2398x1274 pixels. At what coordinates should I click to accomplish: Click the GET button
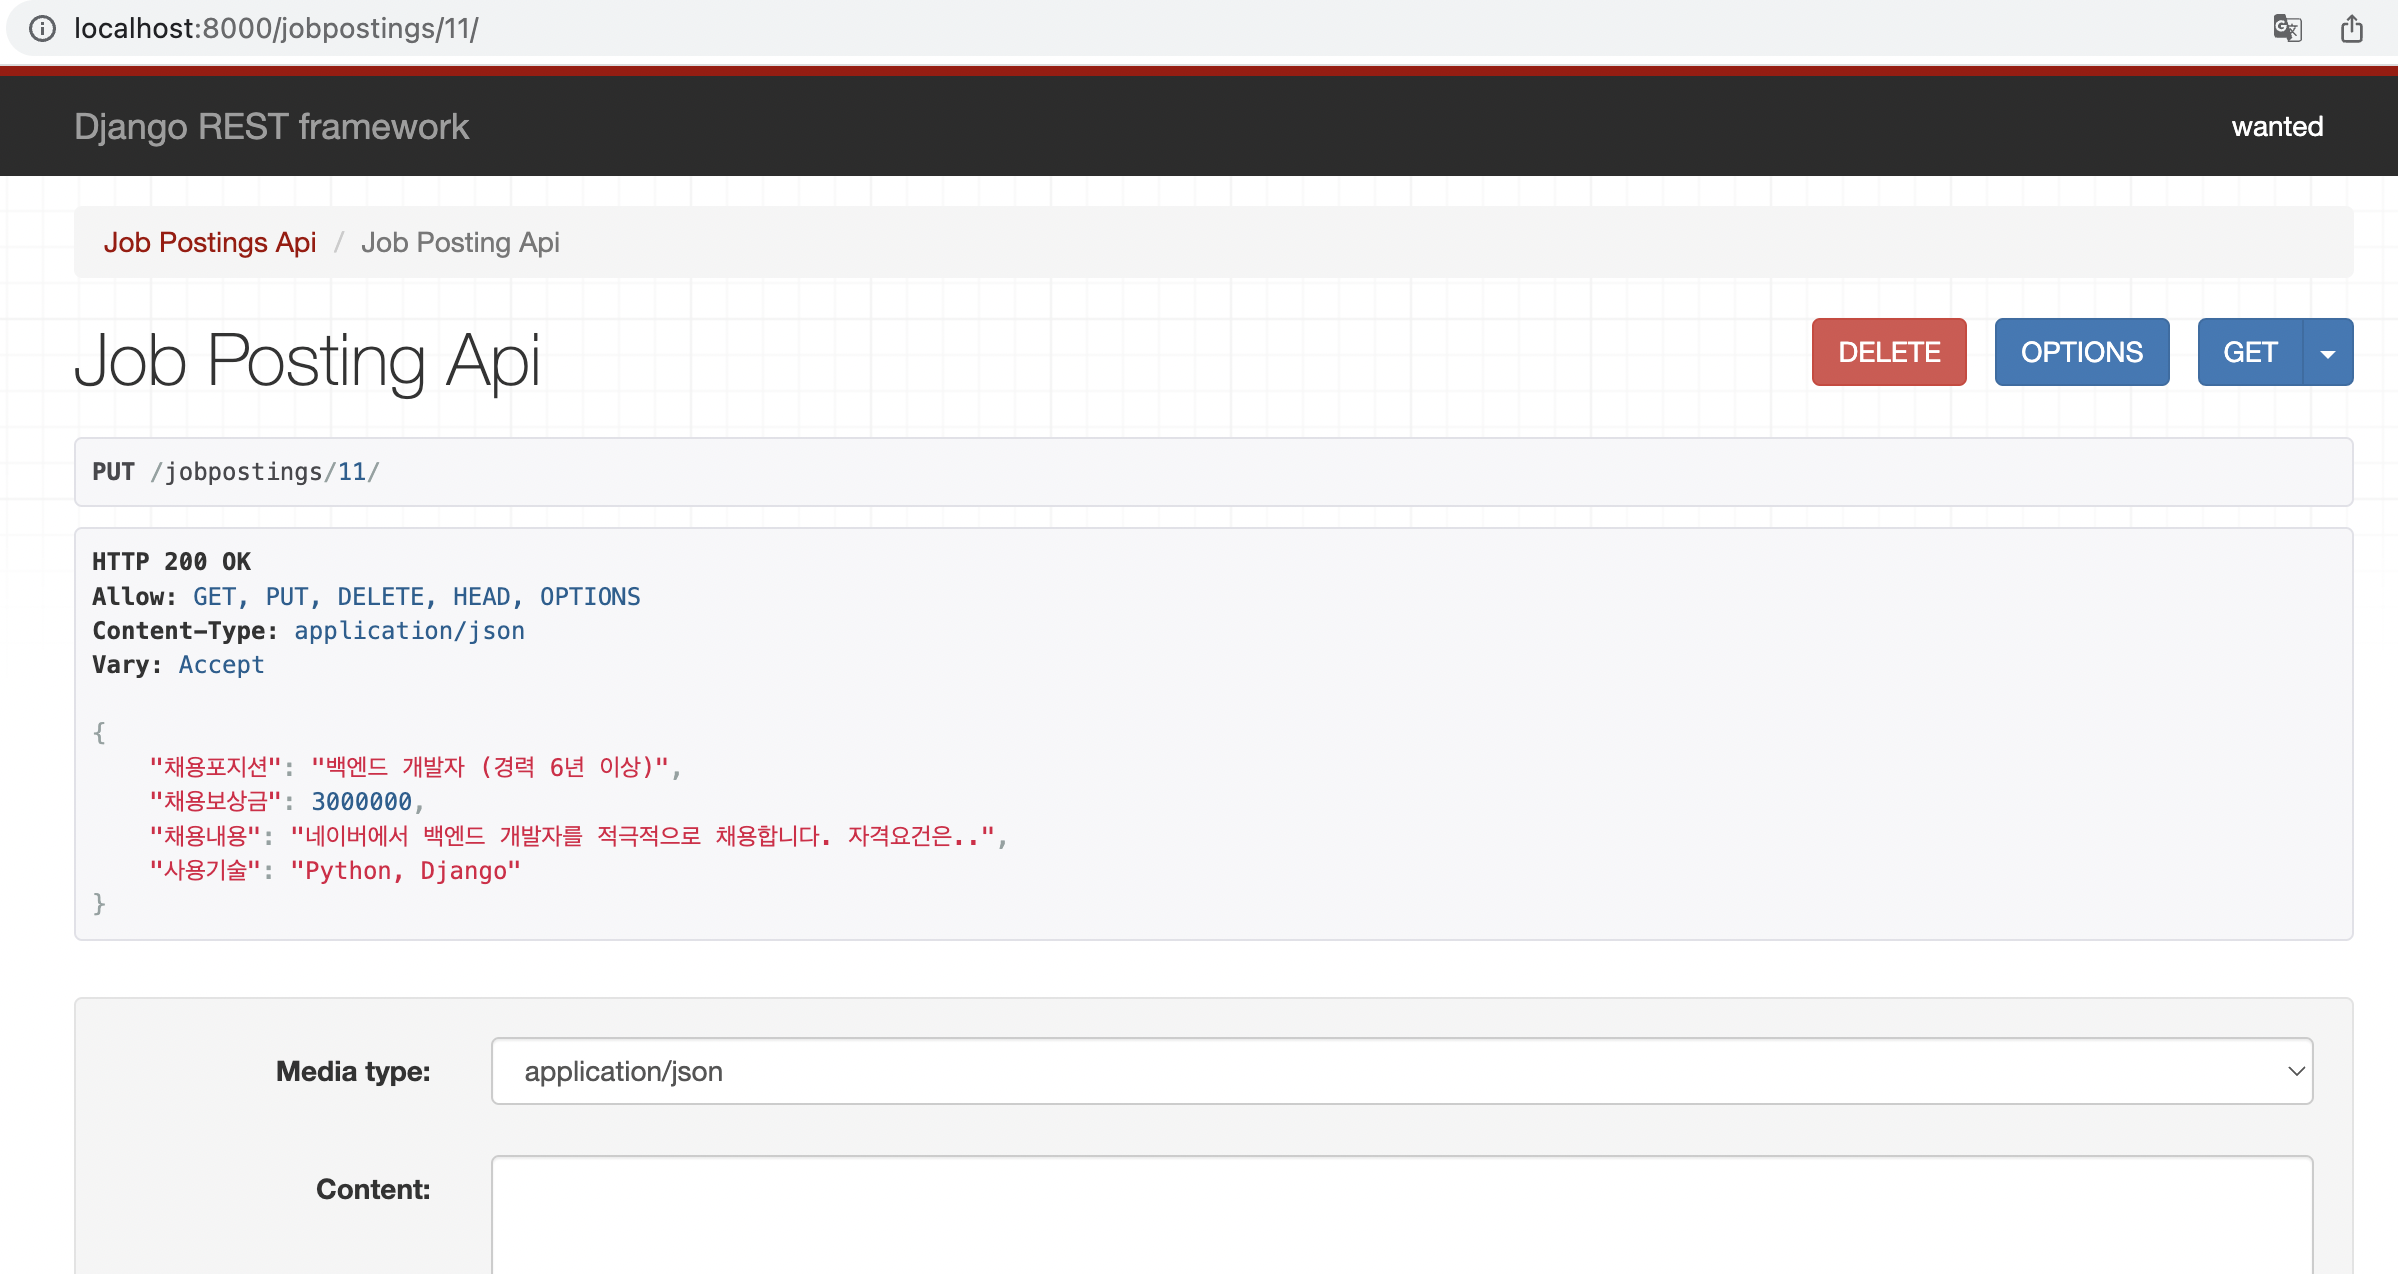point(2250,352)
